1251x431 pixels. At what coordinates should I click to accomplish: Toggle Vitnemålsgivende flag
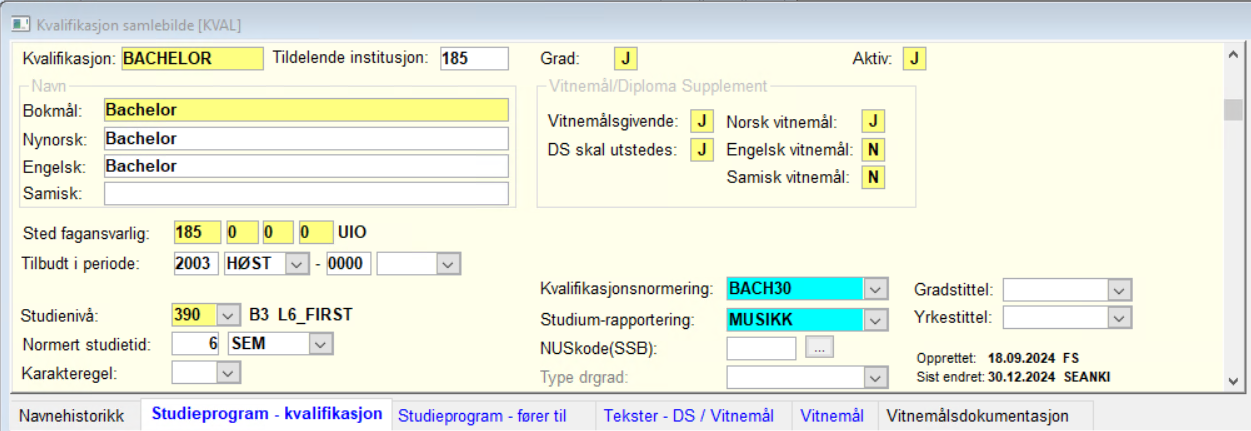702,122
